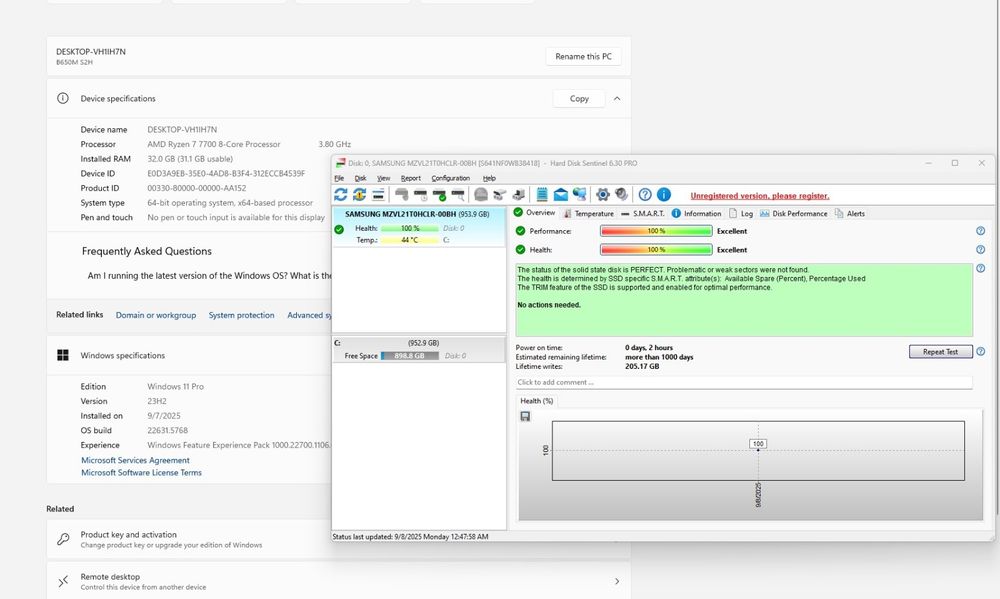This screenshot has height=599, width=1000.
Task: Switch to the Overview tab
Action: coord(534,212)
